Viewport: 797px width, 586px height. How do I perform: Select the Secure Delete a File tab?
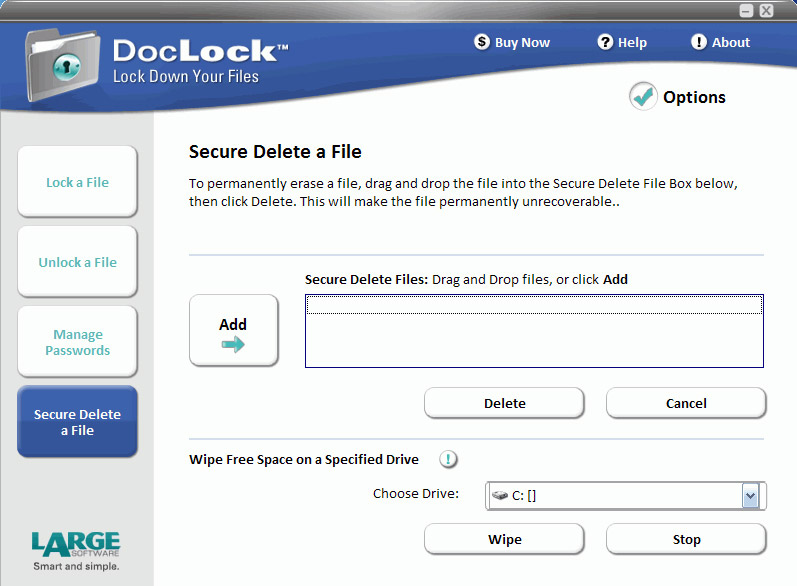pyautogui.click(x=77, y=422)
